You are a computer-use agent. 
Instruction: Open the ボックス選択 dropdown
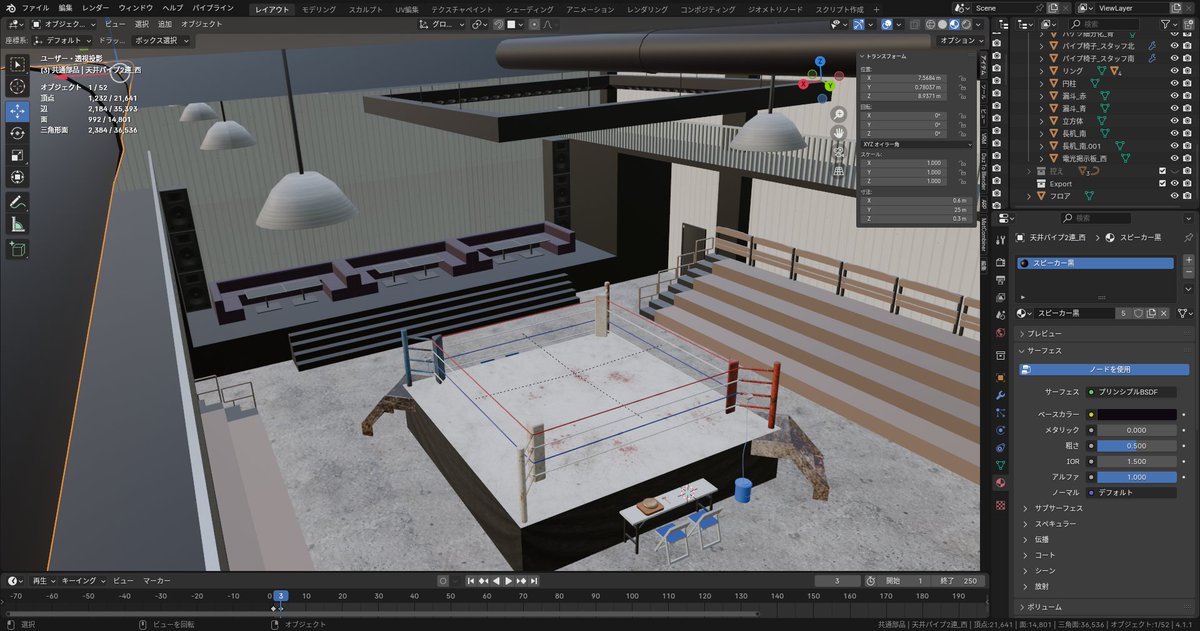pyautogui.click(x=161, y=41)
